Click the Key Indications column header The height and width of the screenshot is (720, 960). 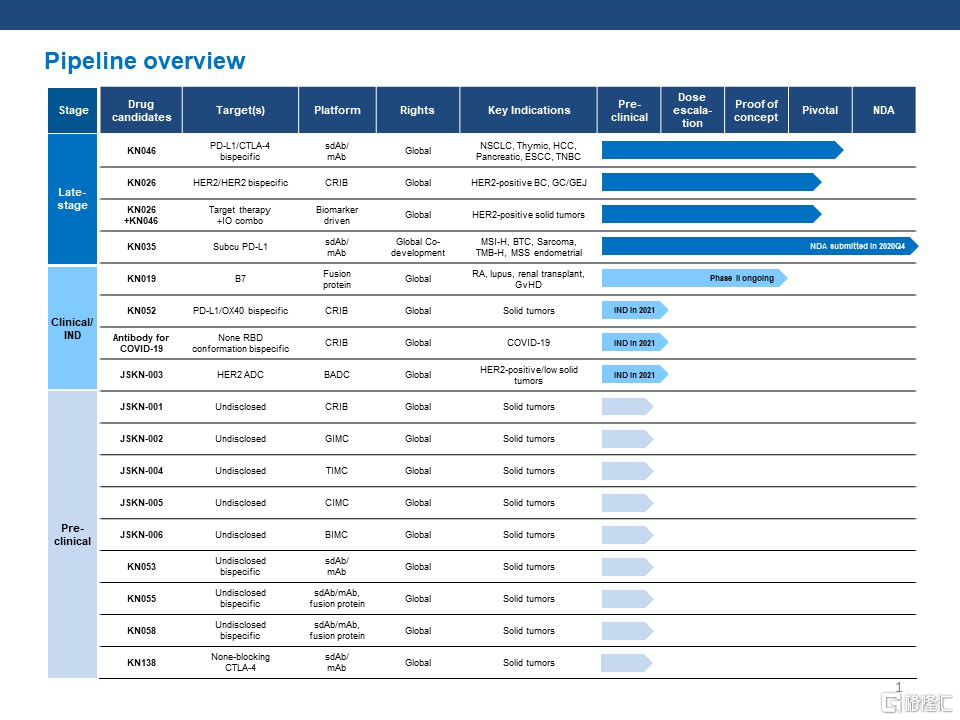point(529,110)
